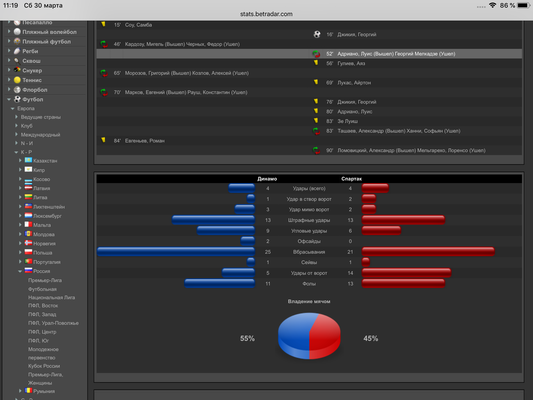533x400 pixels.
Task: Collapse the Европа category arrow
Action: [x=13, y=109]
